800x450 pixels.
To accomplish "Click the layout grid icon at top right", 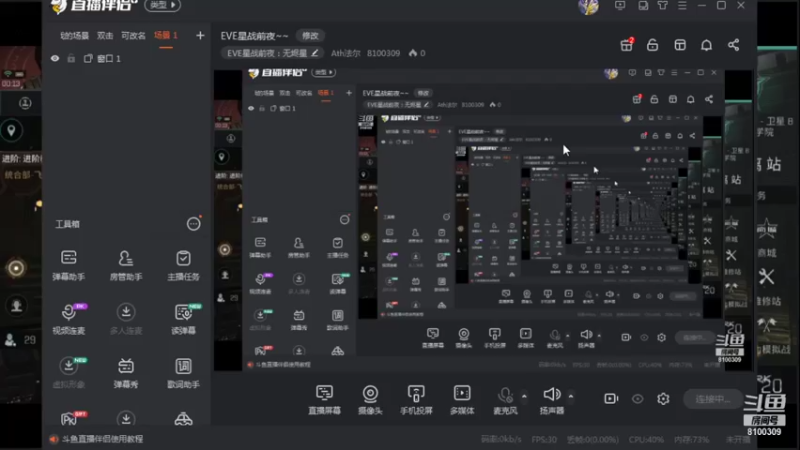I will tap(680, 45).
